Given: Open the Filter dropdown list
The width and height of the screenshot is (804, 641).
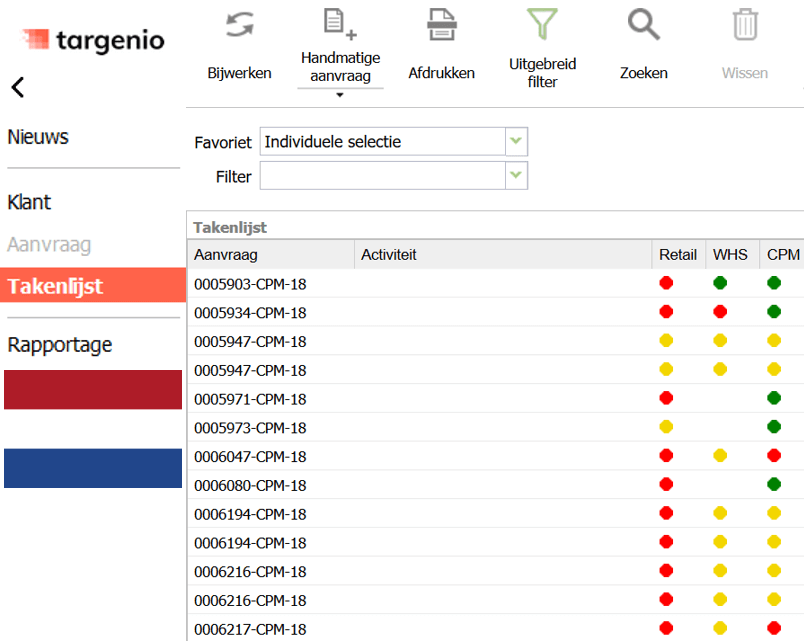Looking at the screenshot, I should pyautogui.click(x=516, y=176).
